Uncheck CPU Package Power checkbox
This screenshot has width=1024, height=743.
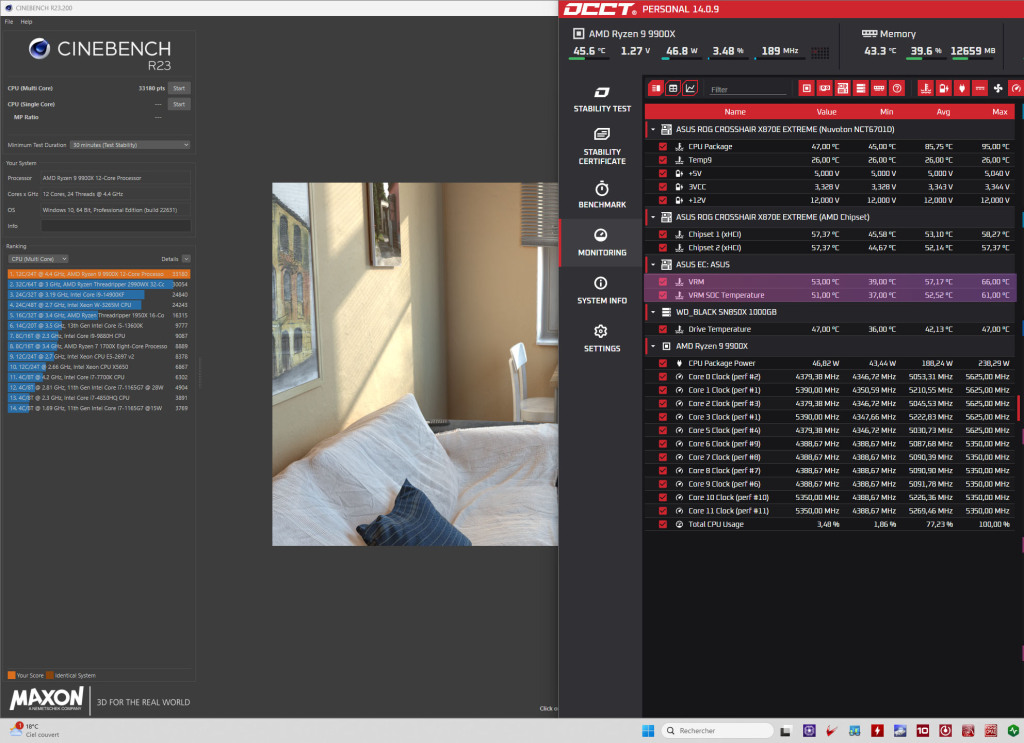663,363
